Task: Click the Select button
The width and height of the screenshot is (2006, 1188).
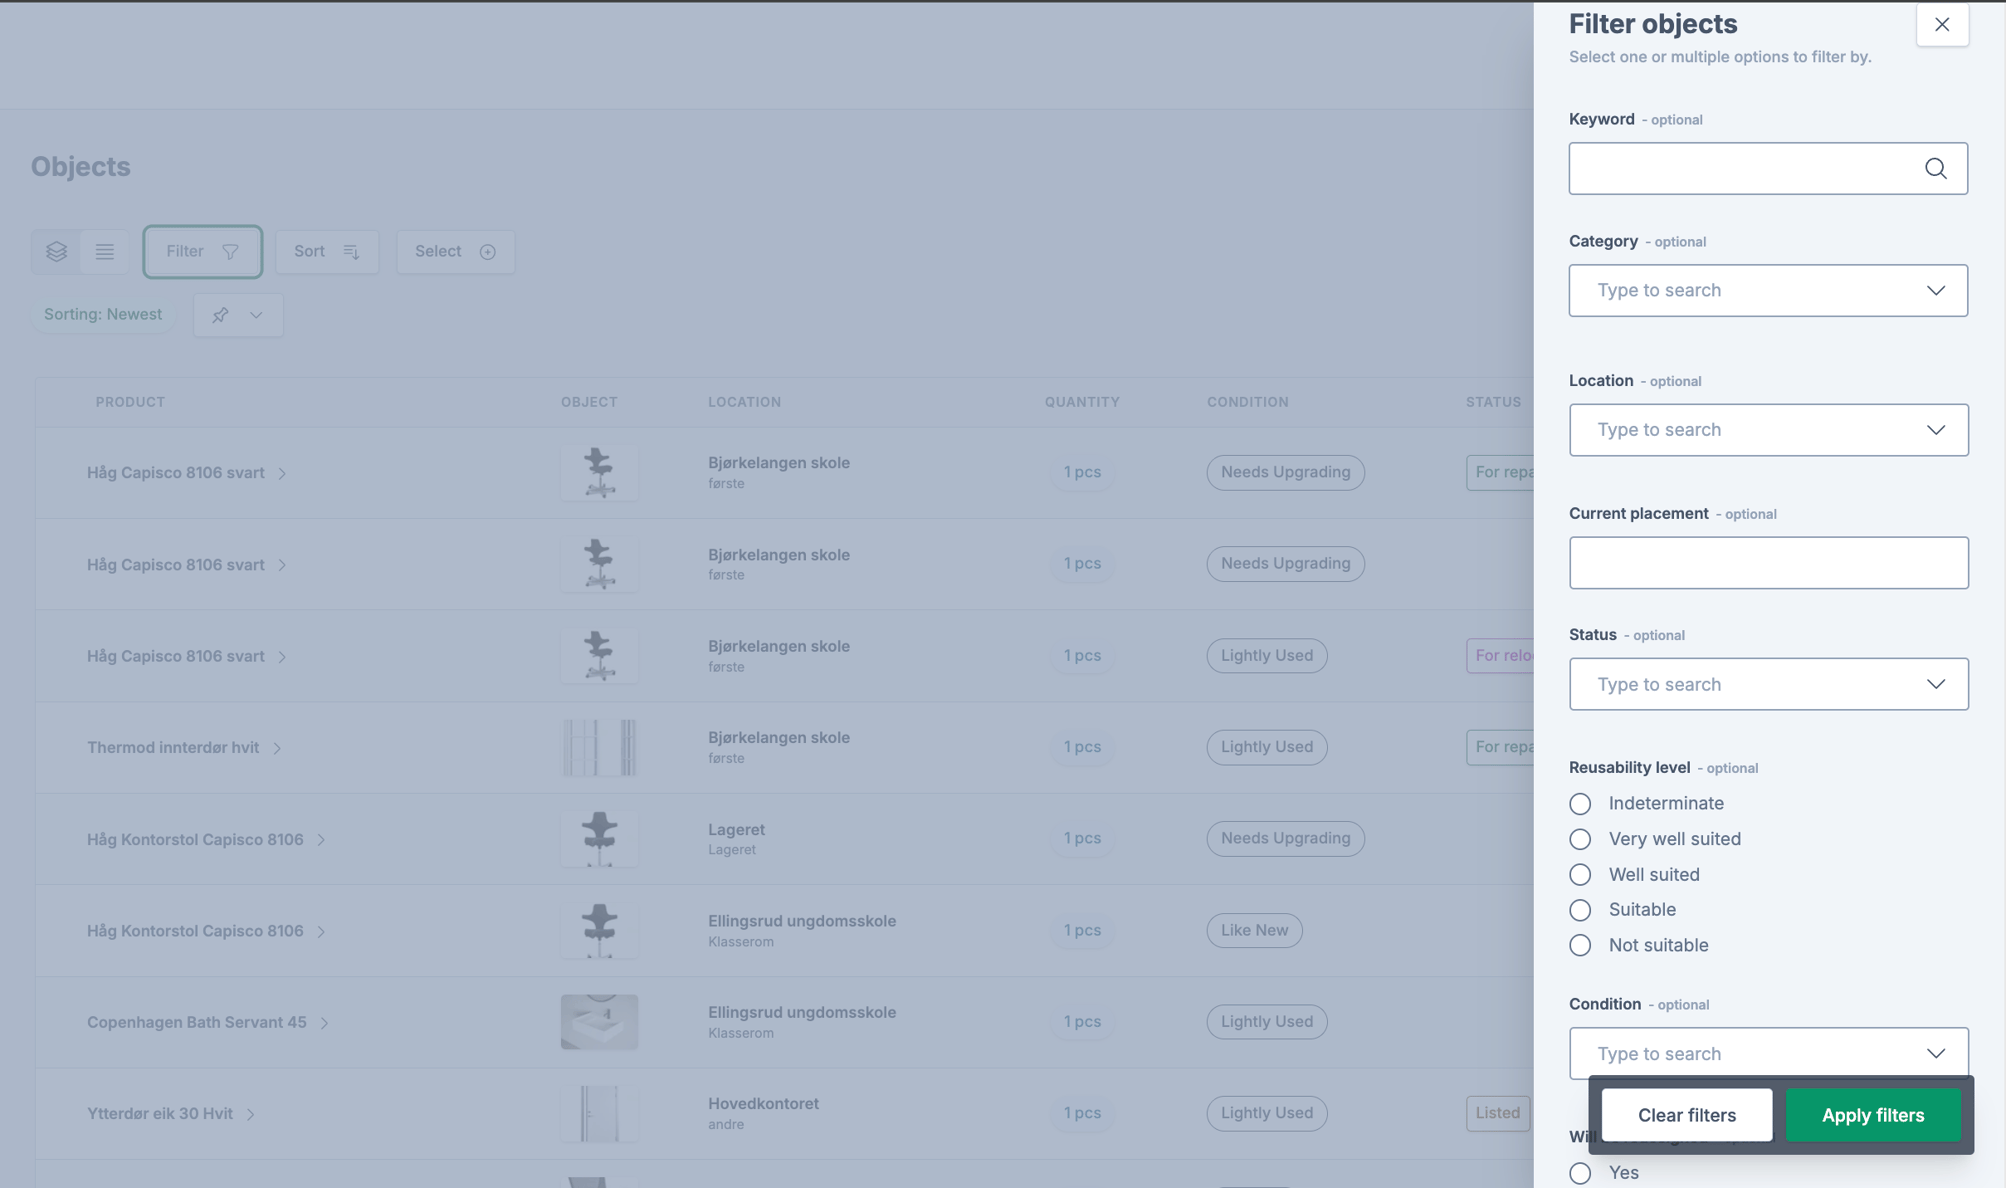Action: pos(455,251)
